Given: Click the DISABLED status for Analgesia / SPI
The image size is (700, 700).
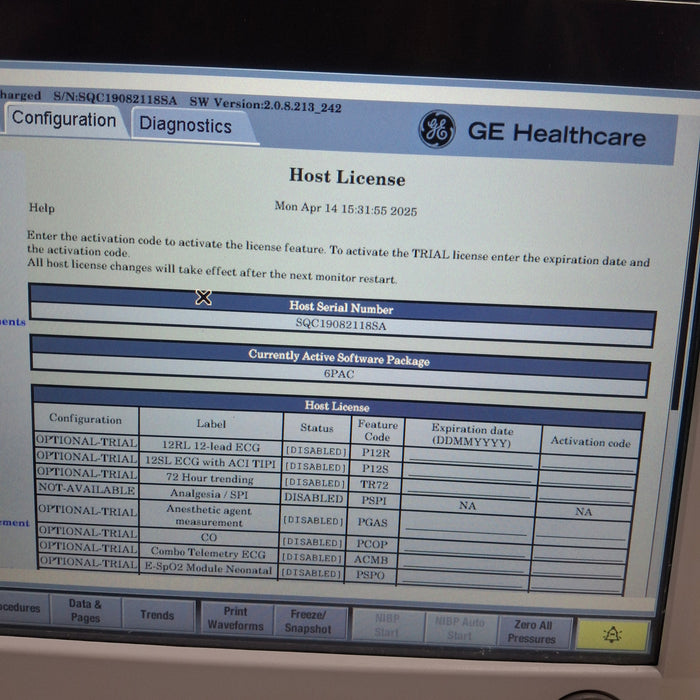Looking at the screenshot, I should point(314,498).
